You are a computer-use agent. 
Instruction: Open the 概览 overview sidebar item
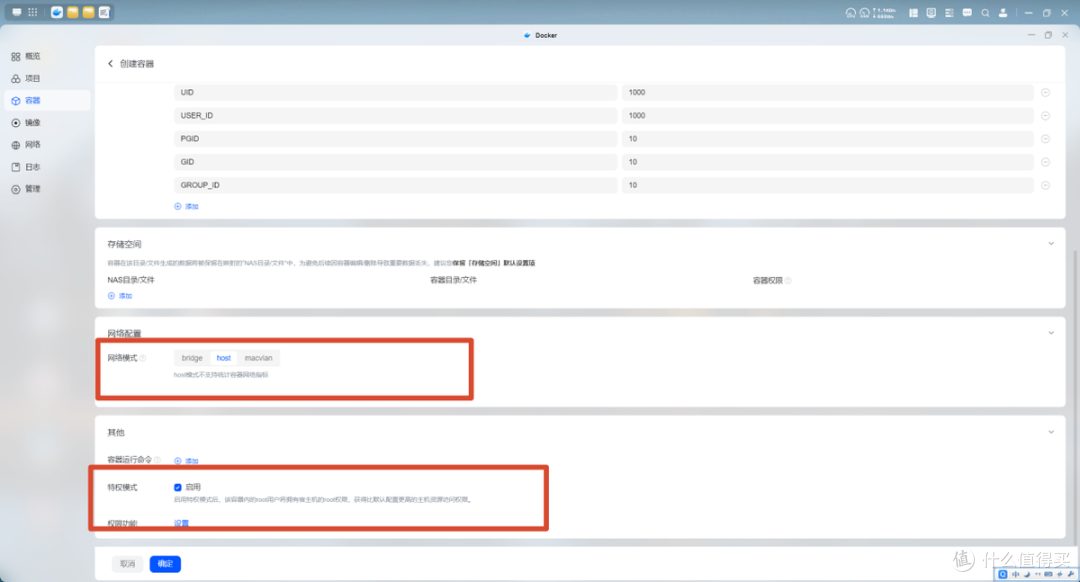[x=26, y=56]
